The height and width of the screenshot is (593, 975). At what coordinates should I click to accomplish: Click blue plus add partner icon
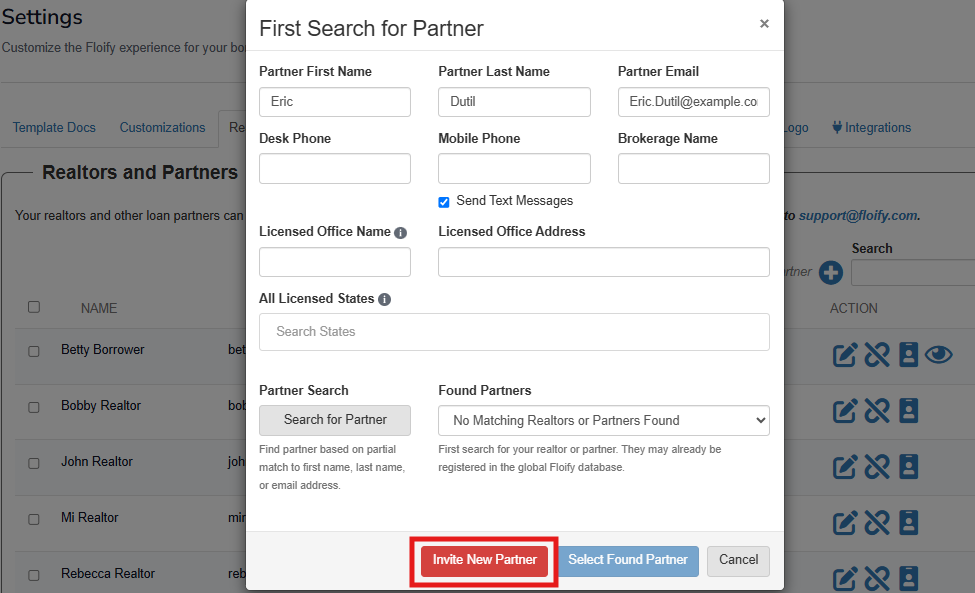pos(831,272)
